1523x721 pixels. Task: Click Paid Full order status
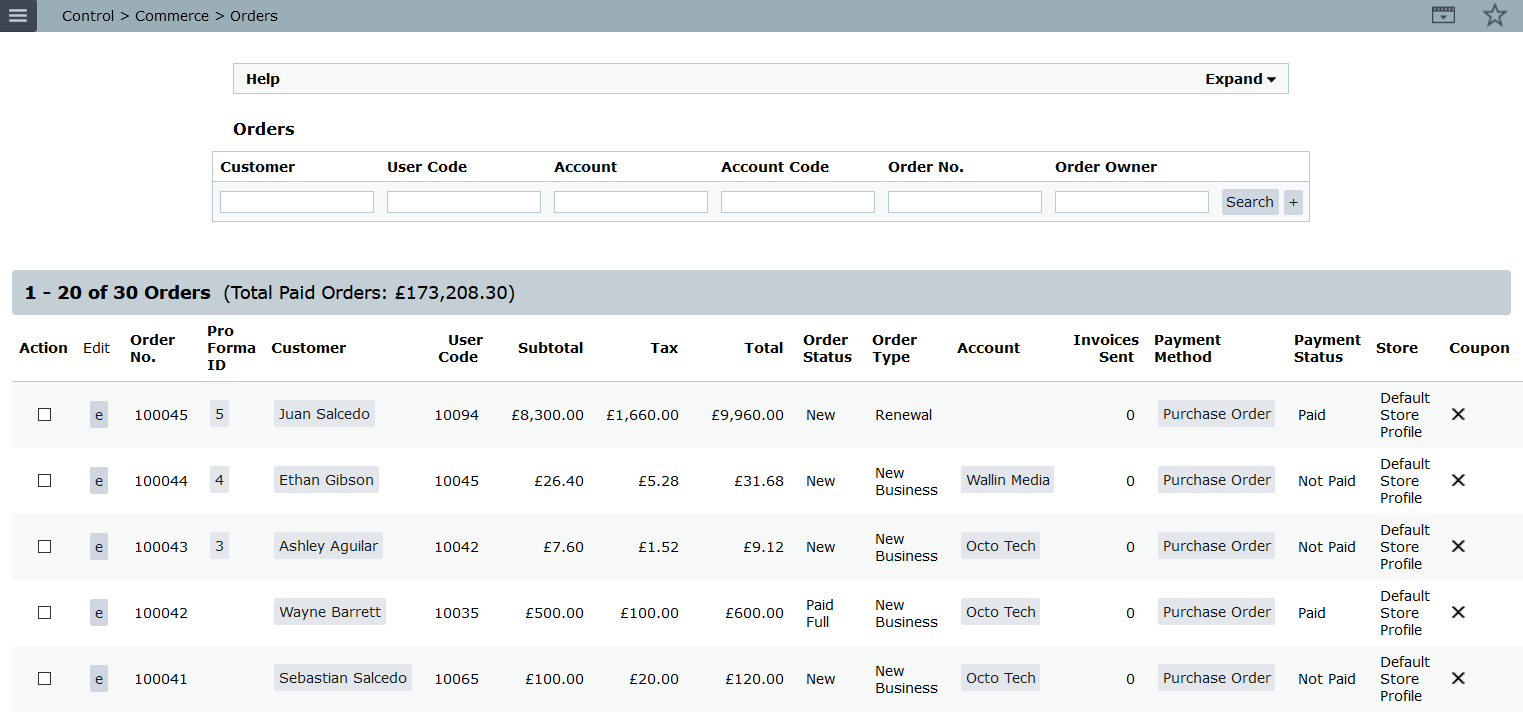(x=820, y=613)
